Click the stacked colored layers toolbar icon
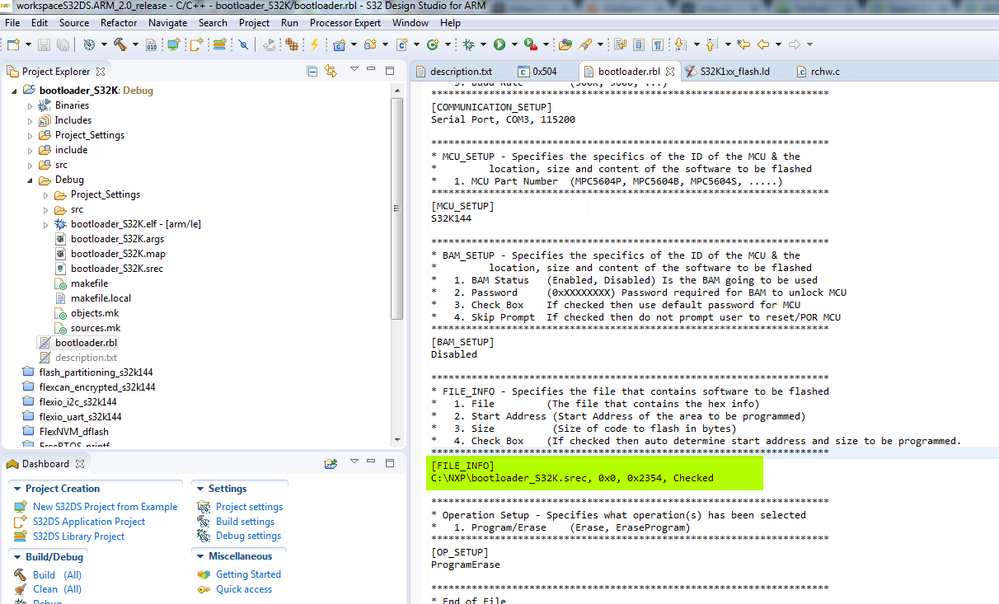The height and width of the screenshot is (604, 999). click(220, 45)
